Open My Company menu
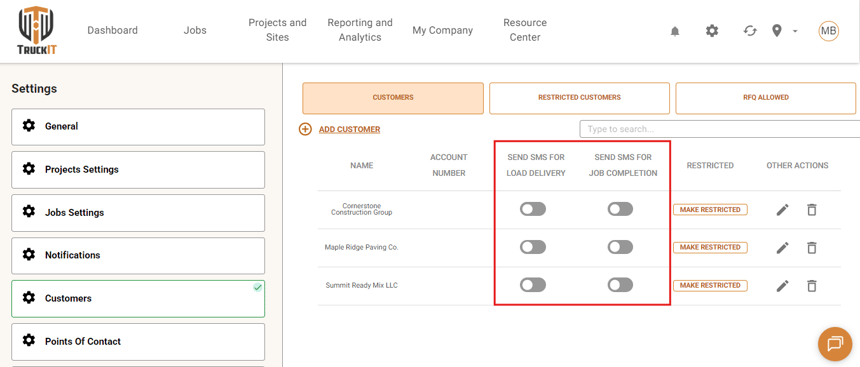This screenshot has width=860, height=367. click(x=443, y=30)
